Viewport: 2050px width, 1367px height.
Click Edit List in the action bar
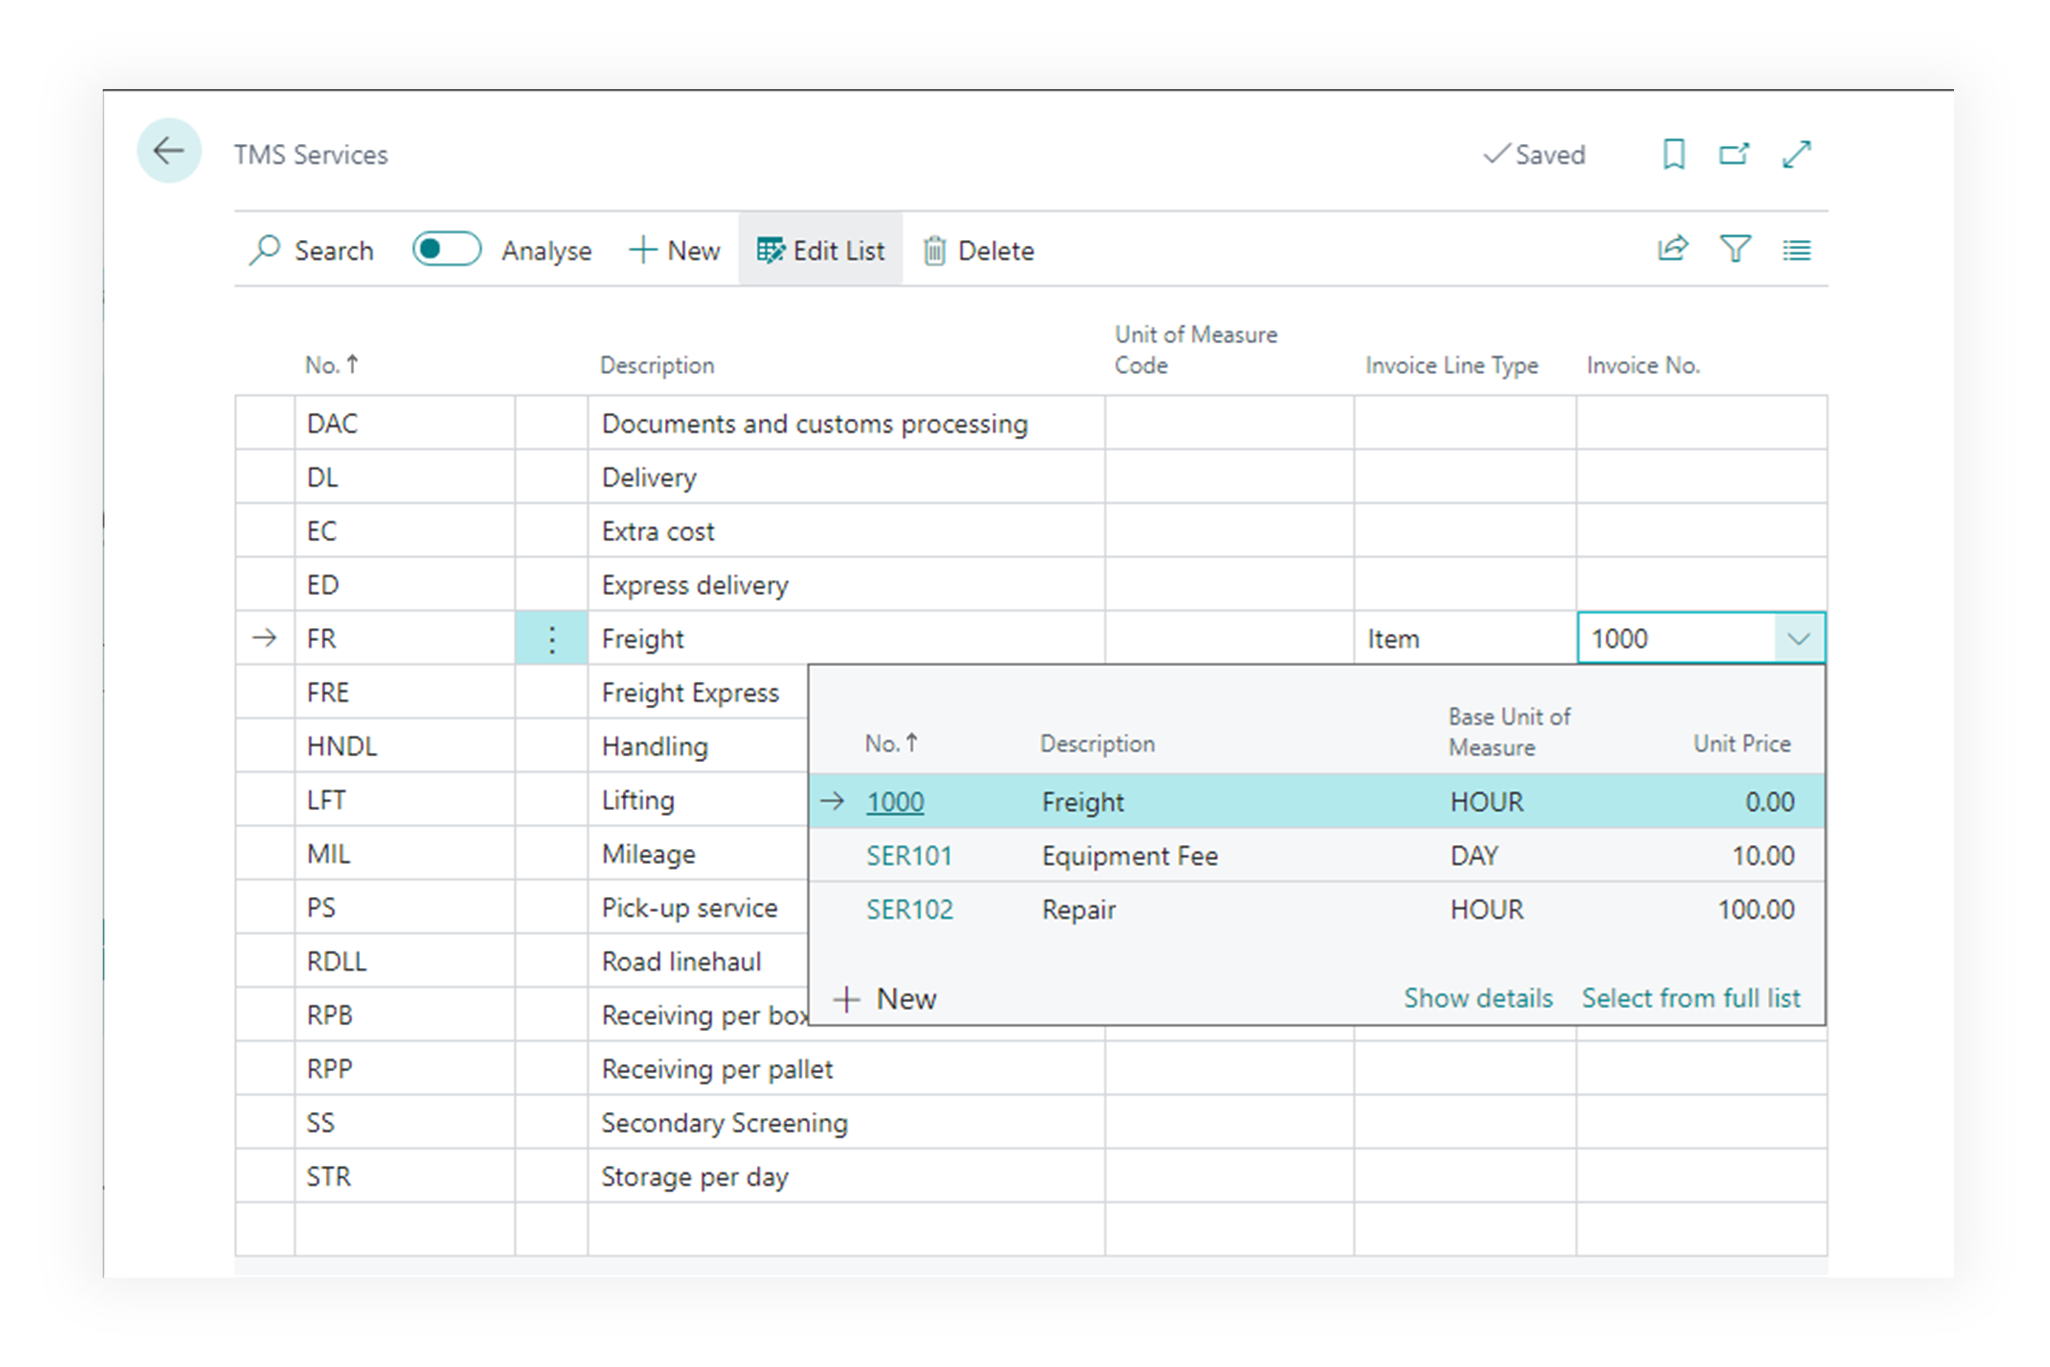click(821, 250)
